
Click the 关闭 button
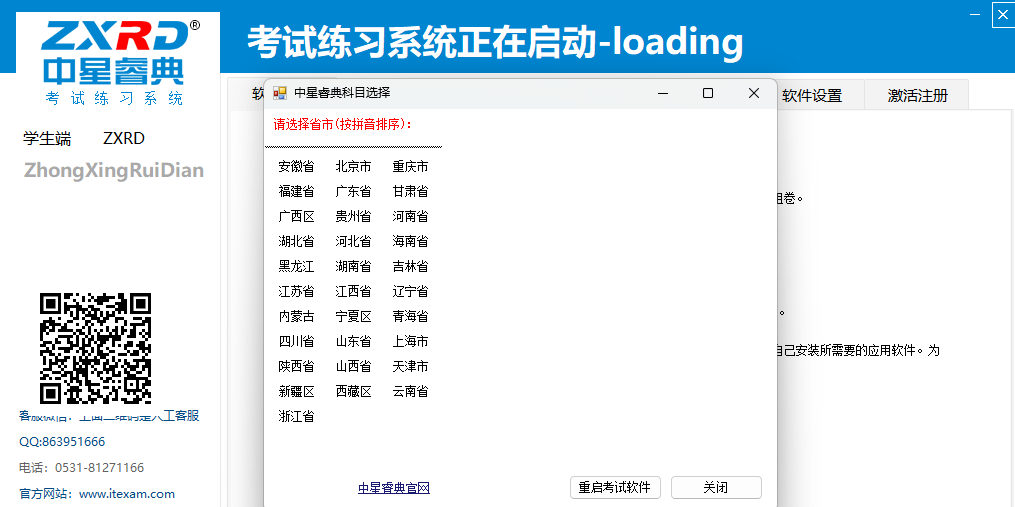(x=715, y=488)
